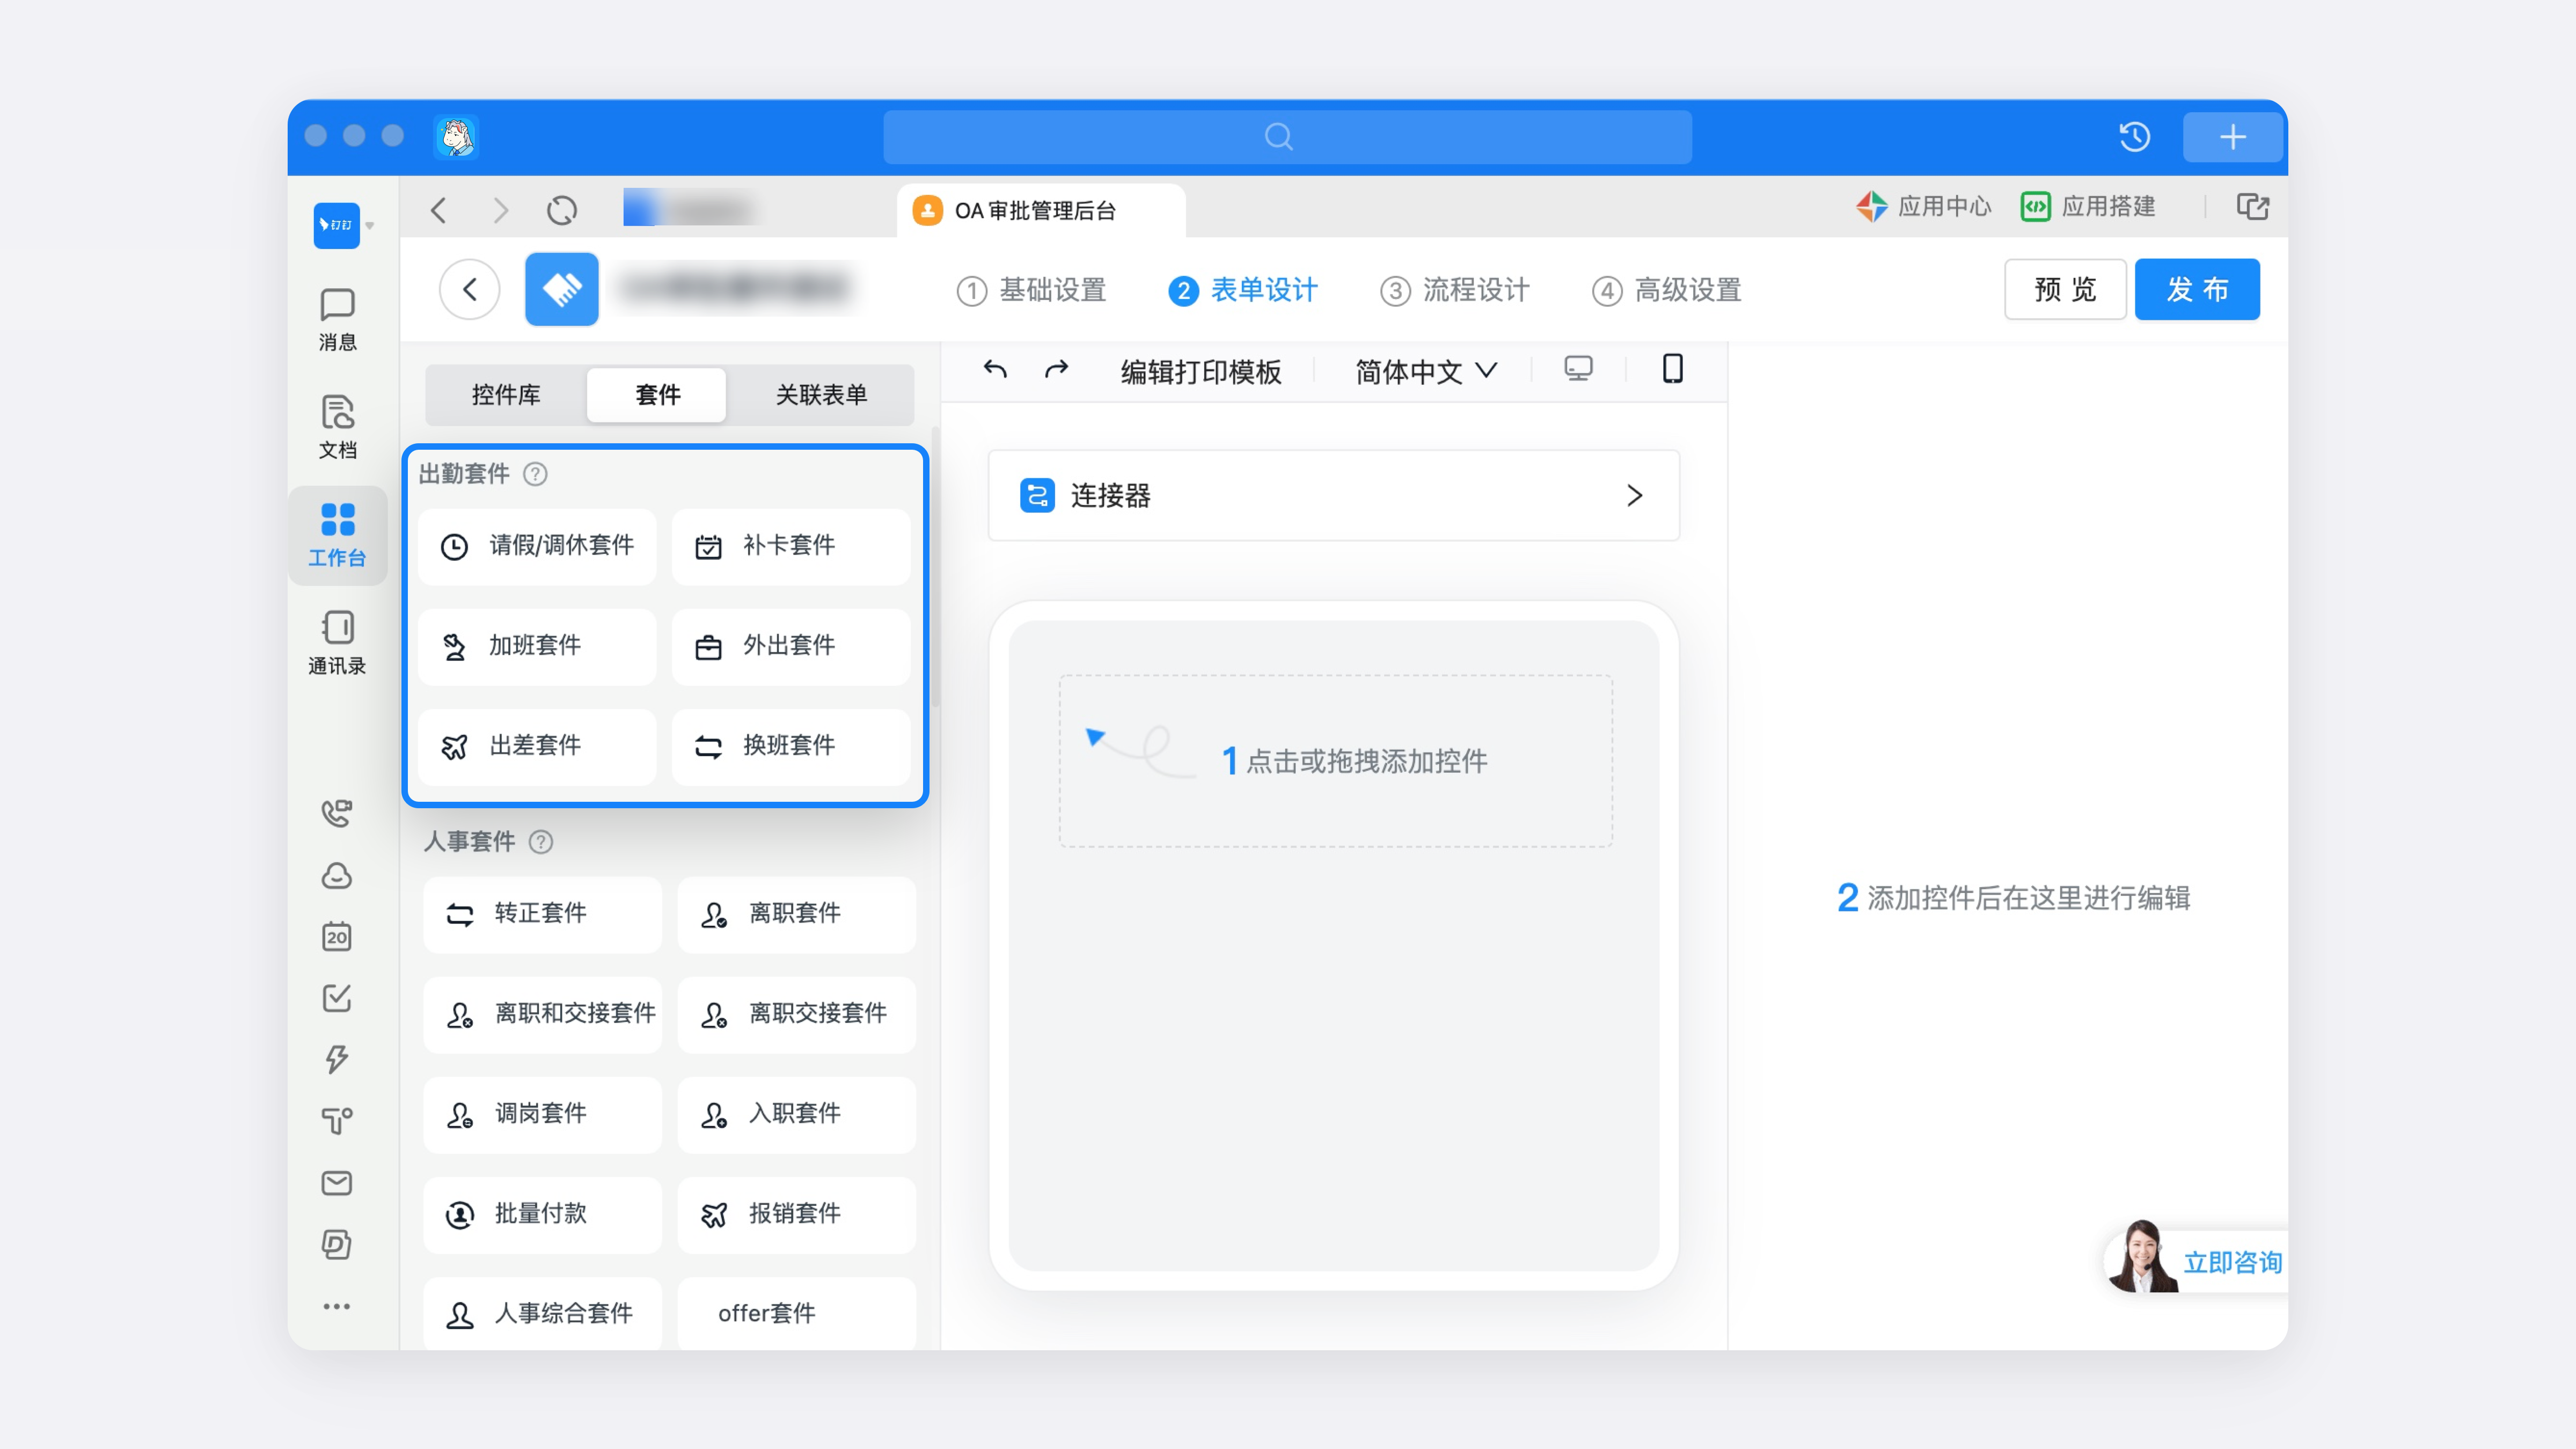Image resolution: width=2576 pixels, height=1449 pixels.
Task: Open the mail envelope sidebar icon
Action: tap(337, 1183)
